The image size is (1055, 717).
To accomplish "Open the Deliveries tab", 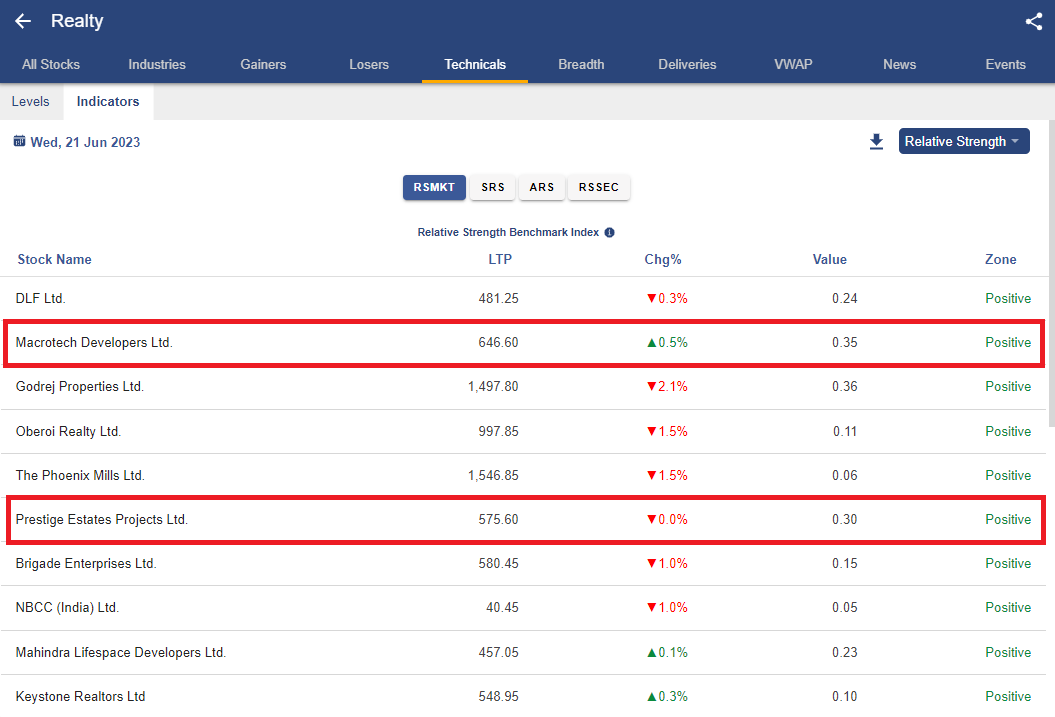I will tap(687, 65).
